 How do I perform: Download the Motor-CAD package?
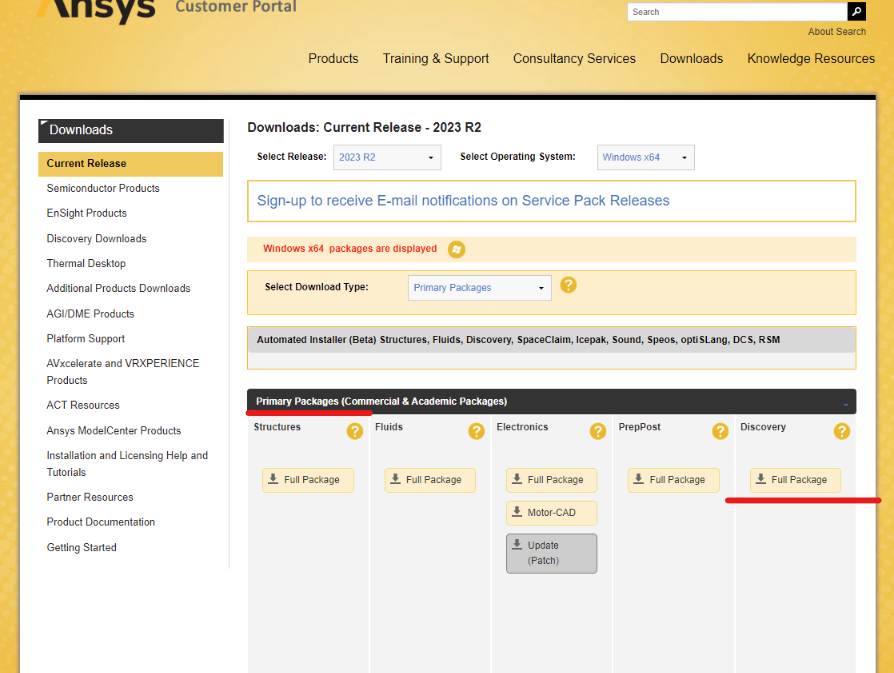552,513
